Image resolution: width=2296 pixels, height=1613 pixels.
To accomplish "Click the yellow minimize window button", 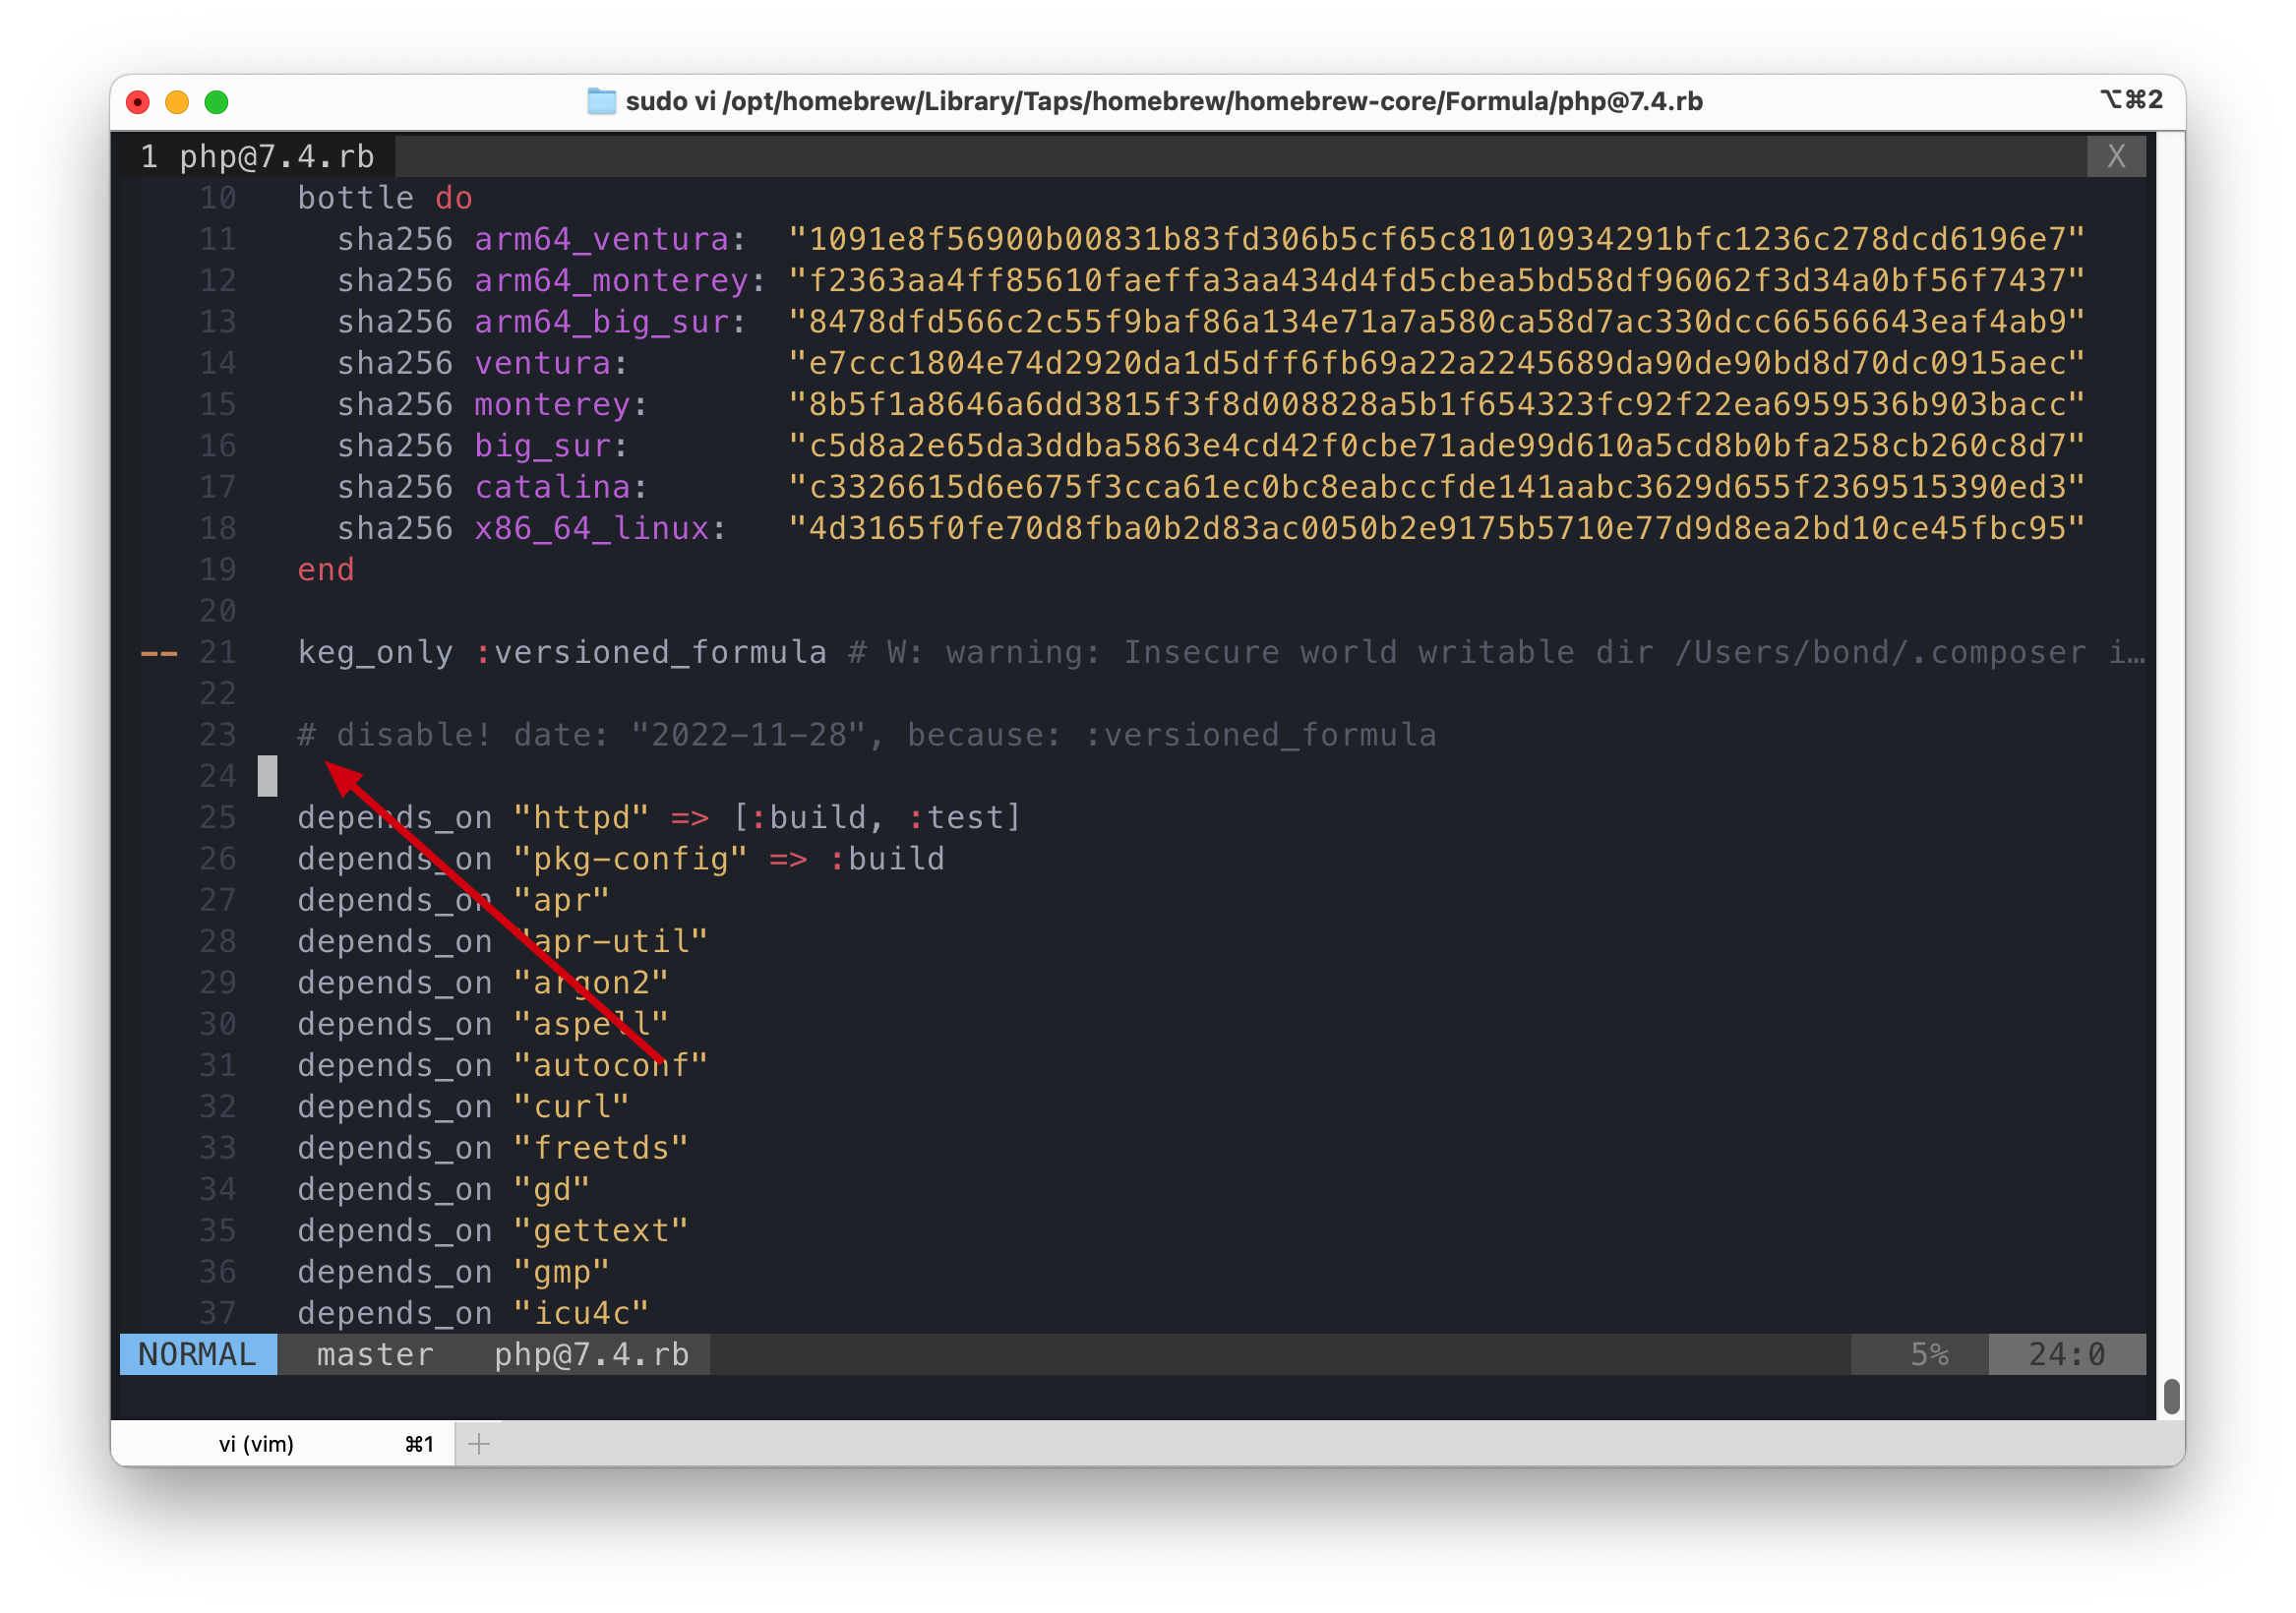I will 177,102.
